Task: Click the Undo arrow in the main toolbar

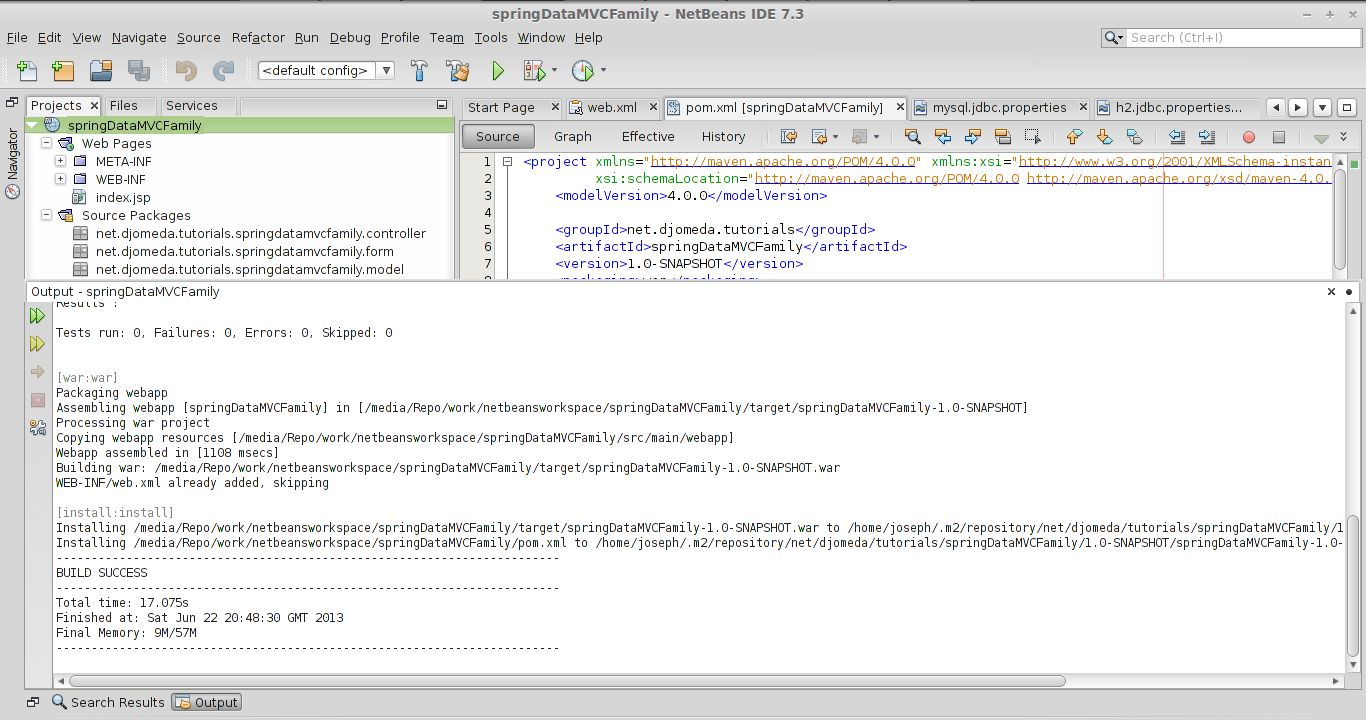Action: (x=186, y=71)
